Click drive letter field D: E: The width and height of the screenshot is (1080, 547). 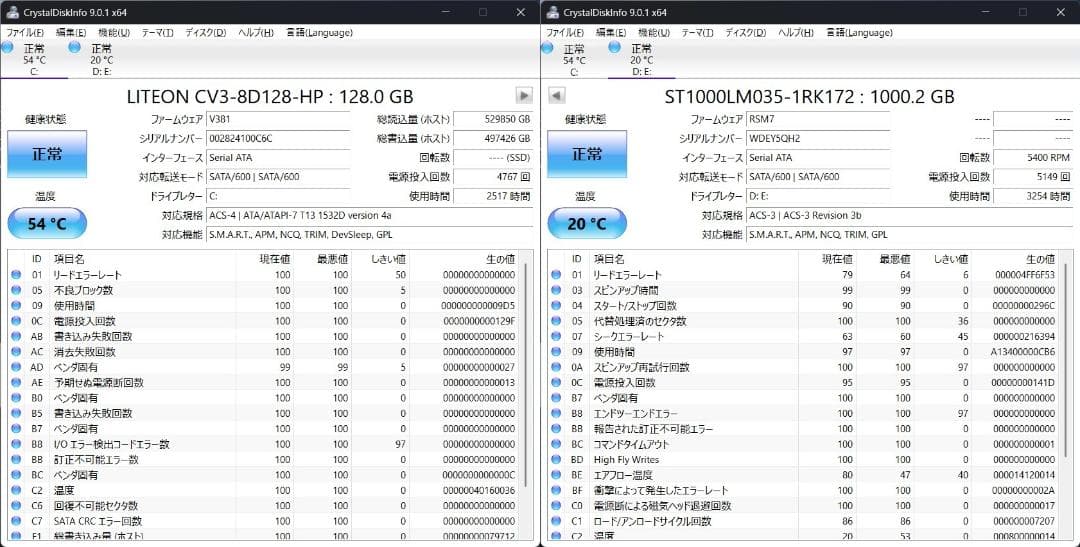pos(818,196)
